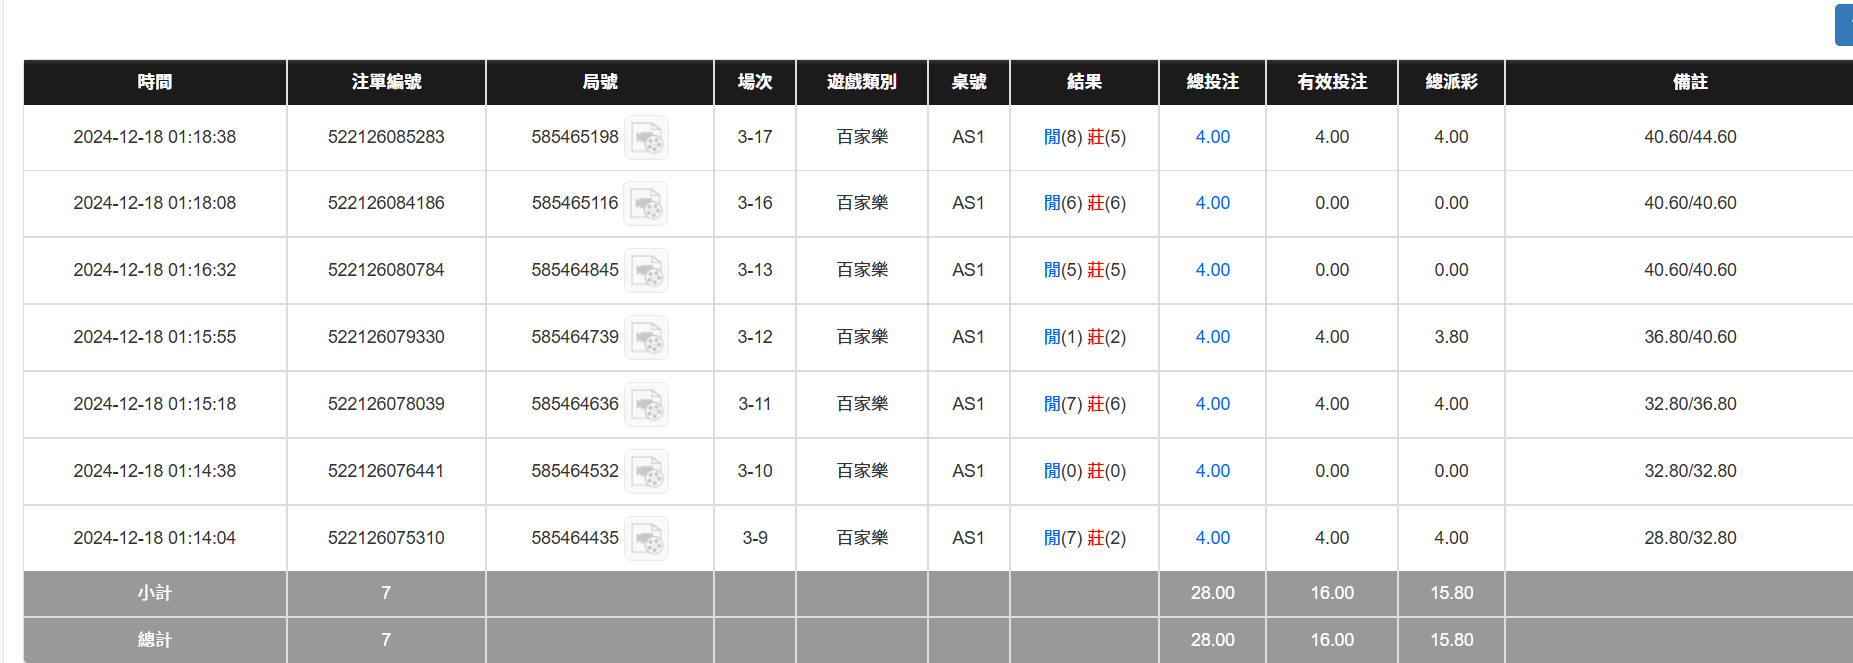
Task: Click the blue button at top-right corner
Action: tap(1844, 25)
